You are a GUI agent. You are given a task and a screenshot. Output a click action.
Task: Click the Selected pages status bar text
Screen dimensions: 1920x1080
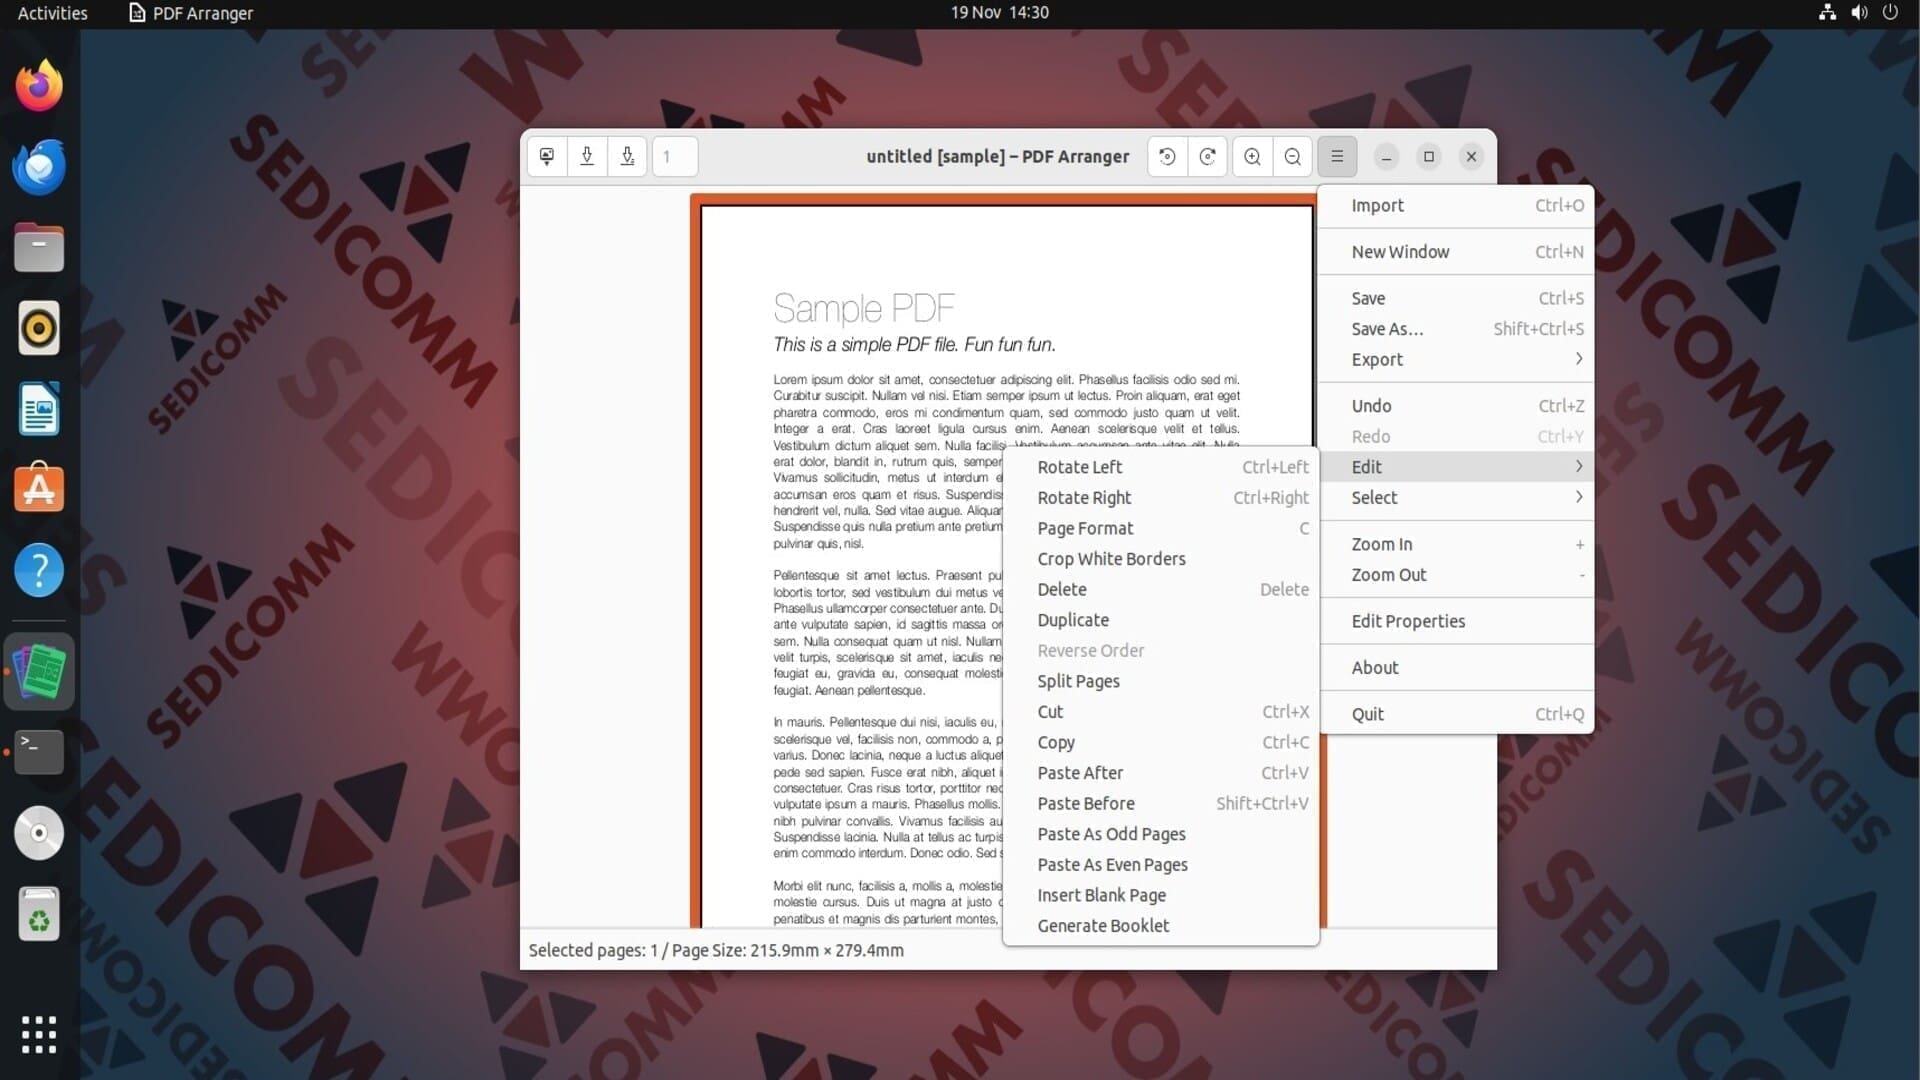[716, 950]
